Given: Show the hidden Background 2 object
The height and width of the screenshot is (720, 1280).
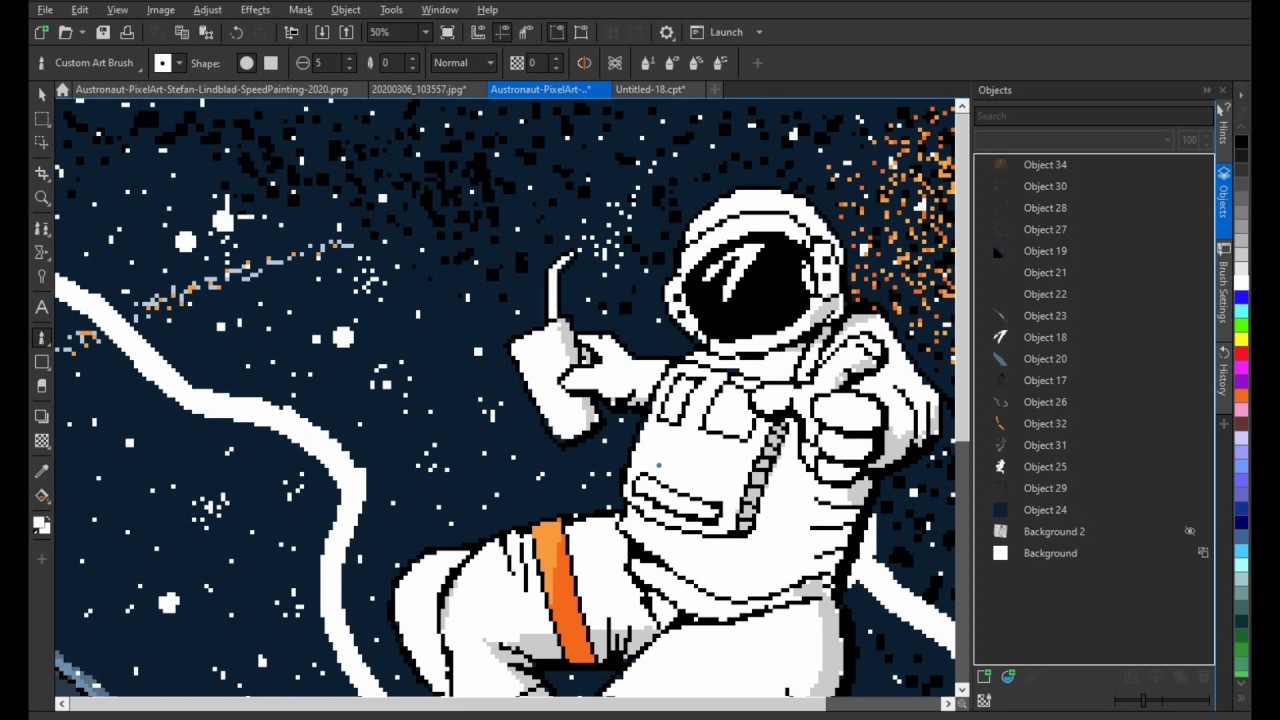Looking at the screenshot, I should tap(1190, 532).
